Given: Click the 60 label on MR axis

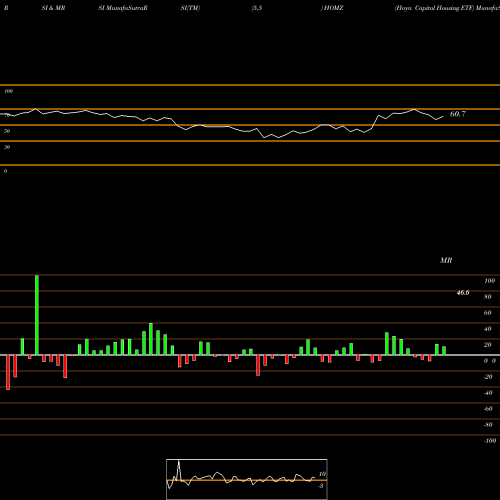Looking at the screenshot, I should (488, 313).
